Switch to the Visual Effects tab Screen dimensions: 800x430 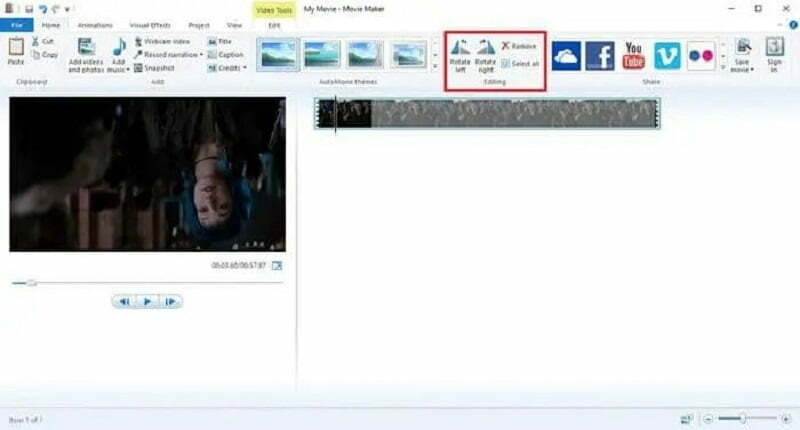click(x=150, y=25)
